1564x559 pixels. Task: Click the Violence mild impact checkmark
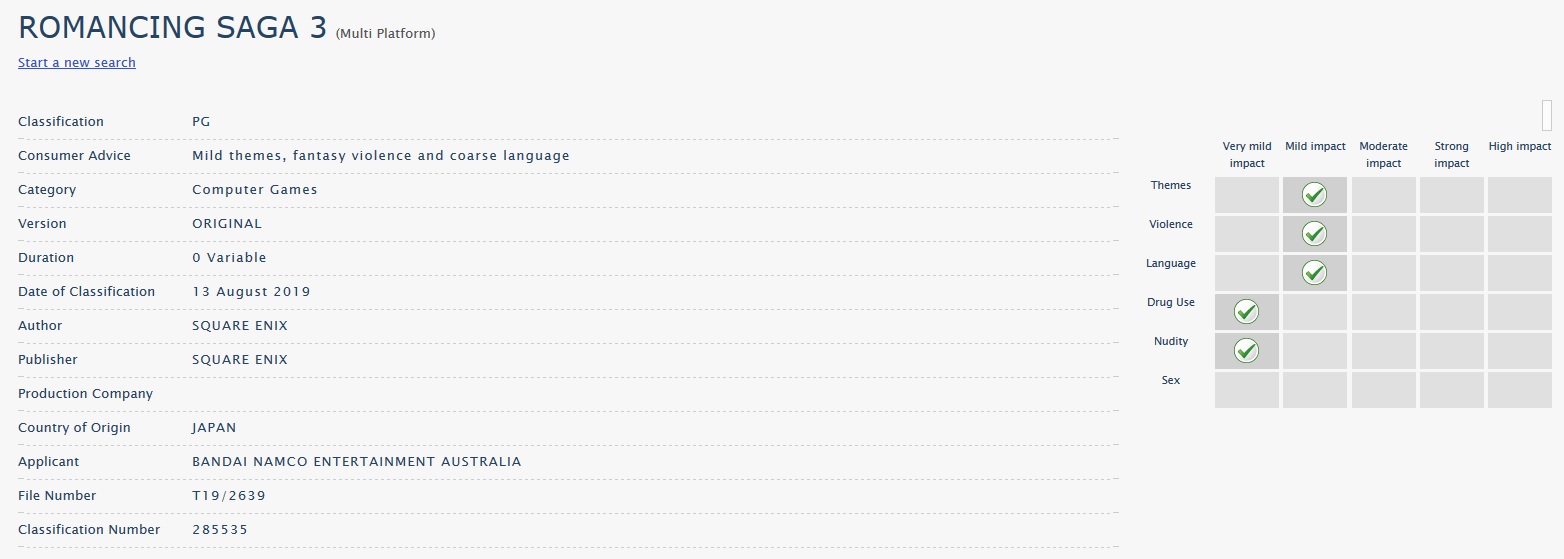tap(1314, 234)
